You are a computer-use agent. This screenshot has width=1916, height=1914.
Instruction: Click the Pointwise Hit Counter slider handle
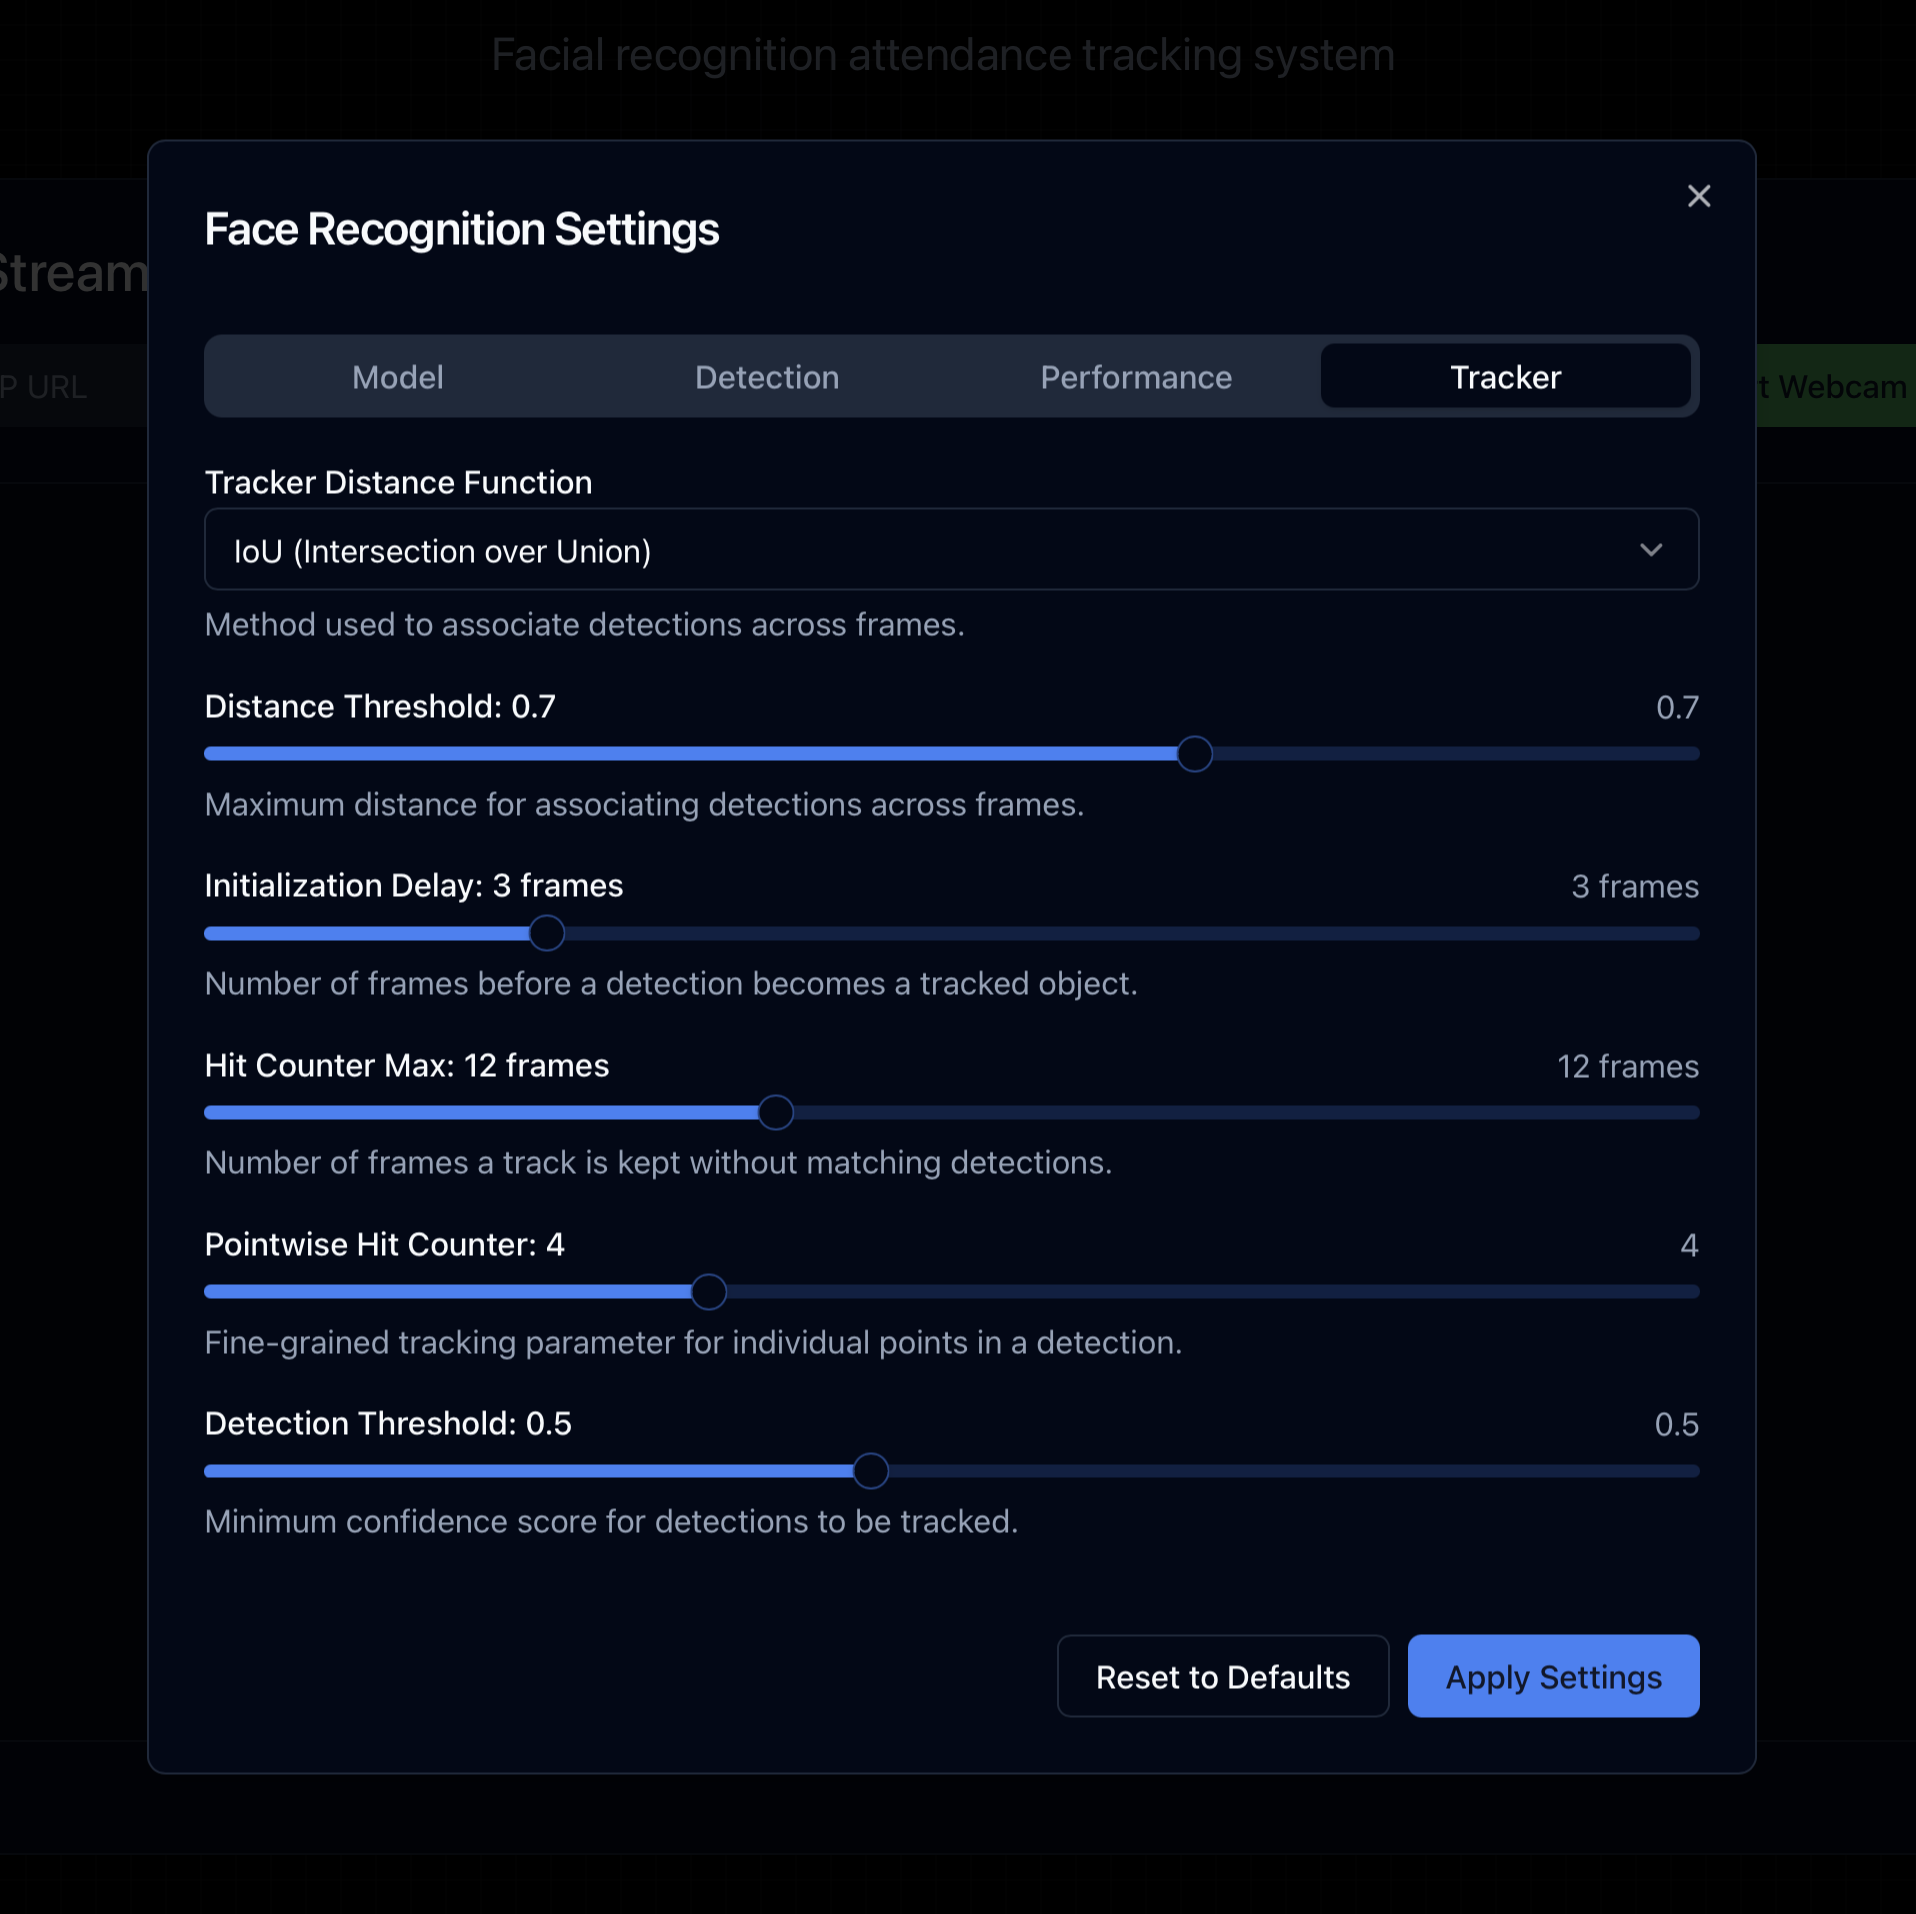tap(708, 1291)
